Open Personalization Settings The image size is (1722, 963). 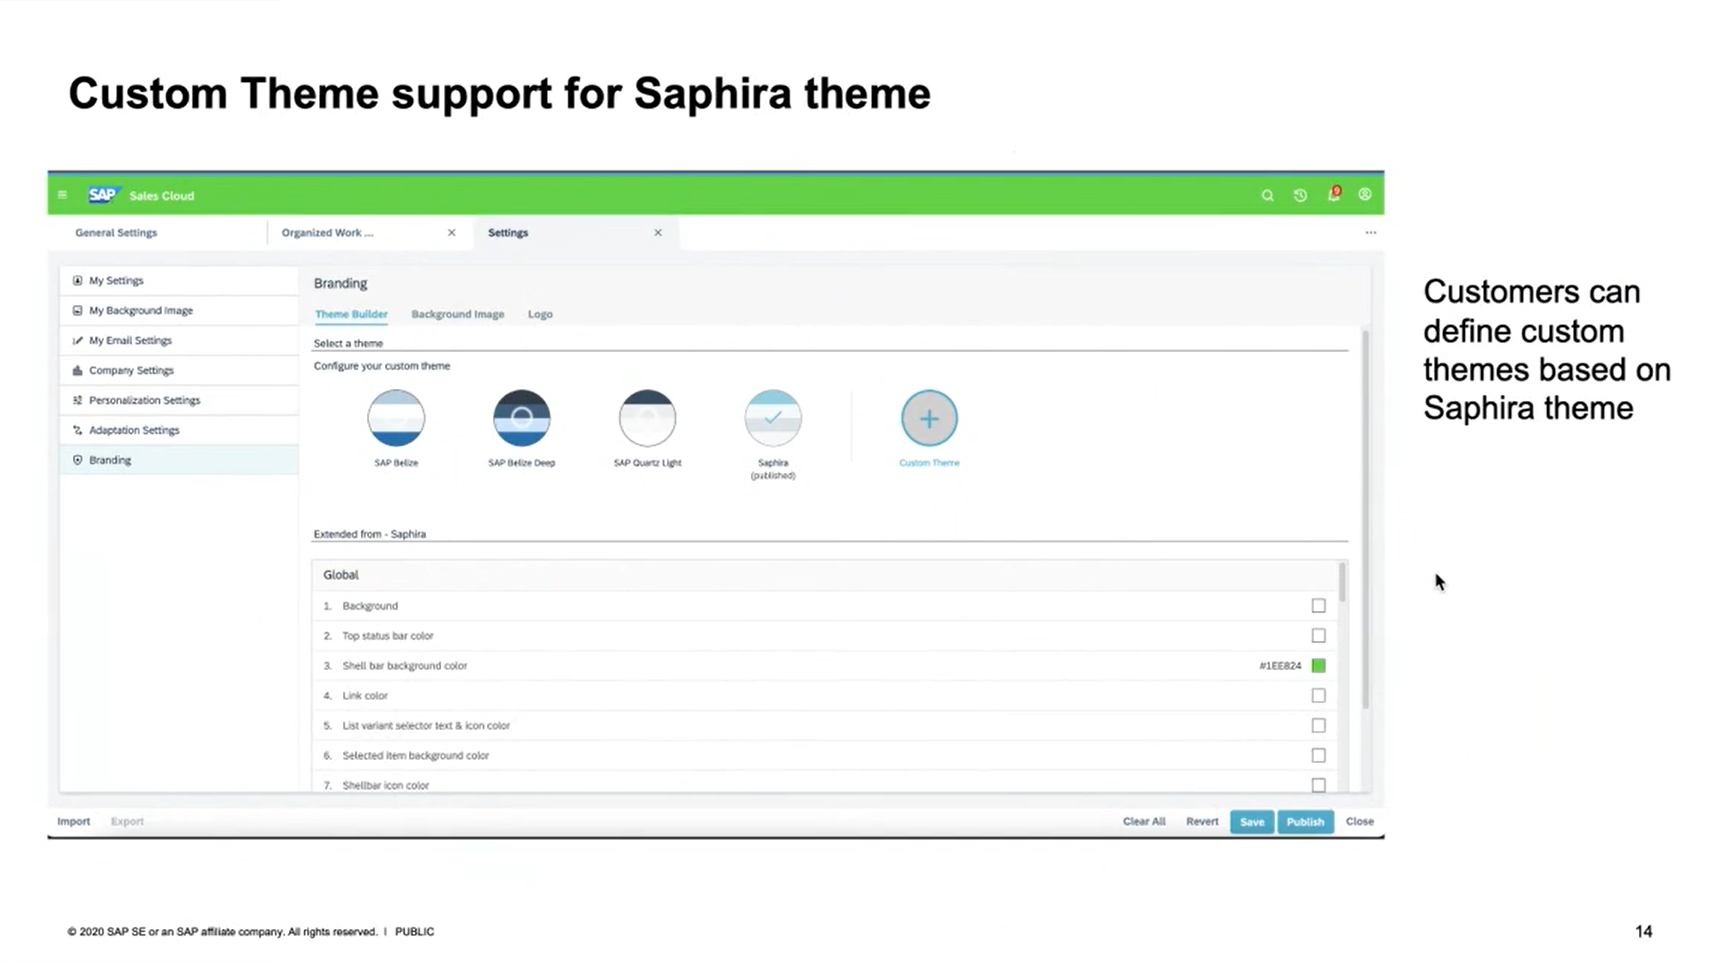click(x=179, y=400)
